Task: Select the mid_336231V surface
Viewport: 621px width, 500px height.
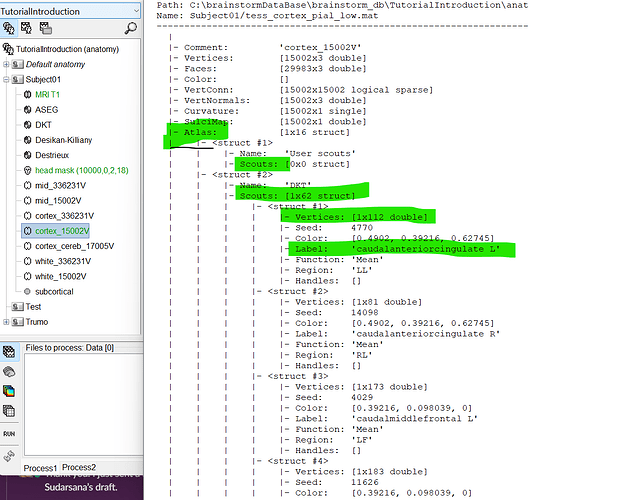Action: click(x=60, y=185)
